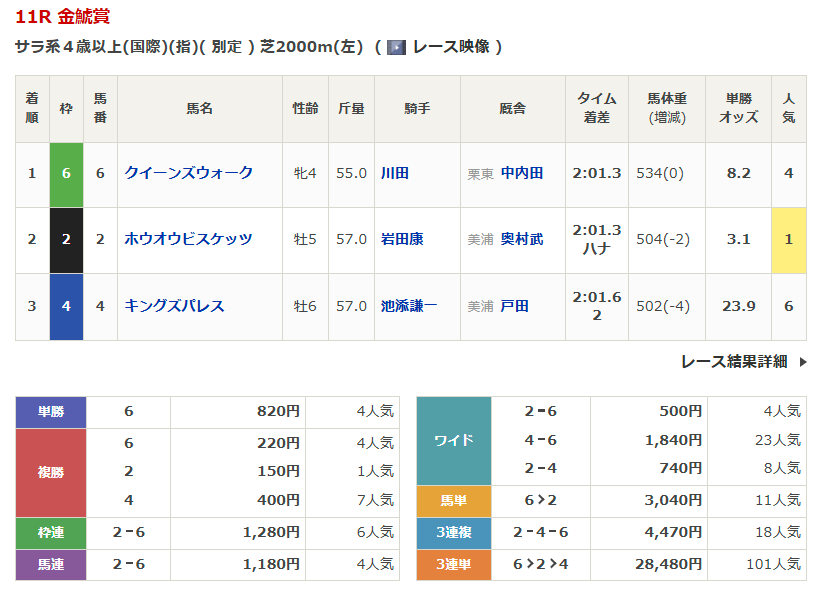Click the 504(-2) body weight value
The image size is (821, 591).
(663, 239)
